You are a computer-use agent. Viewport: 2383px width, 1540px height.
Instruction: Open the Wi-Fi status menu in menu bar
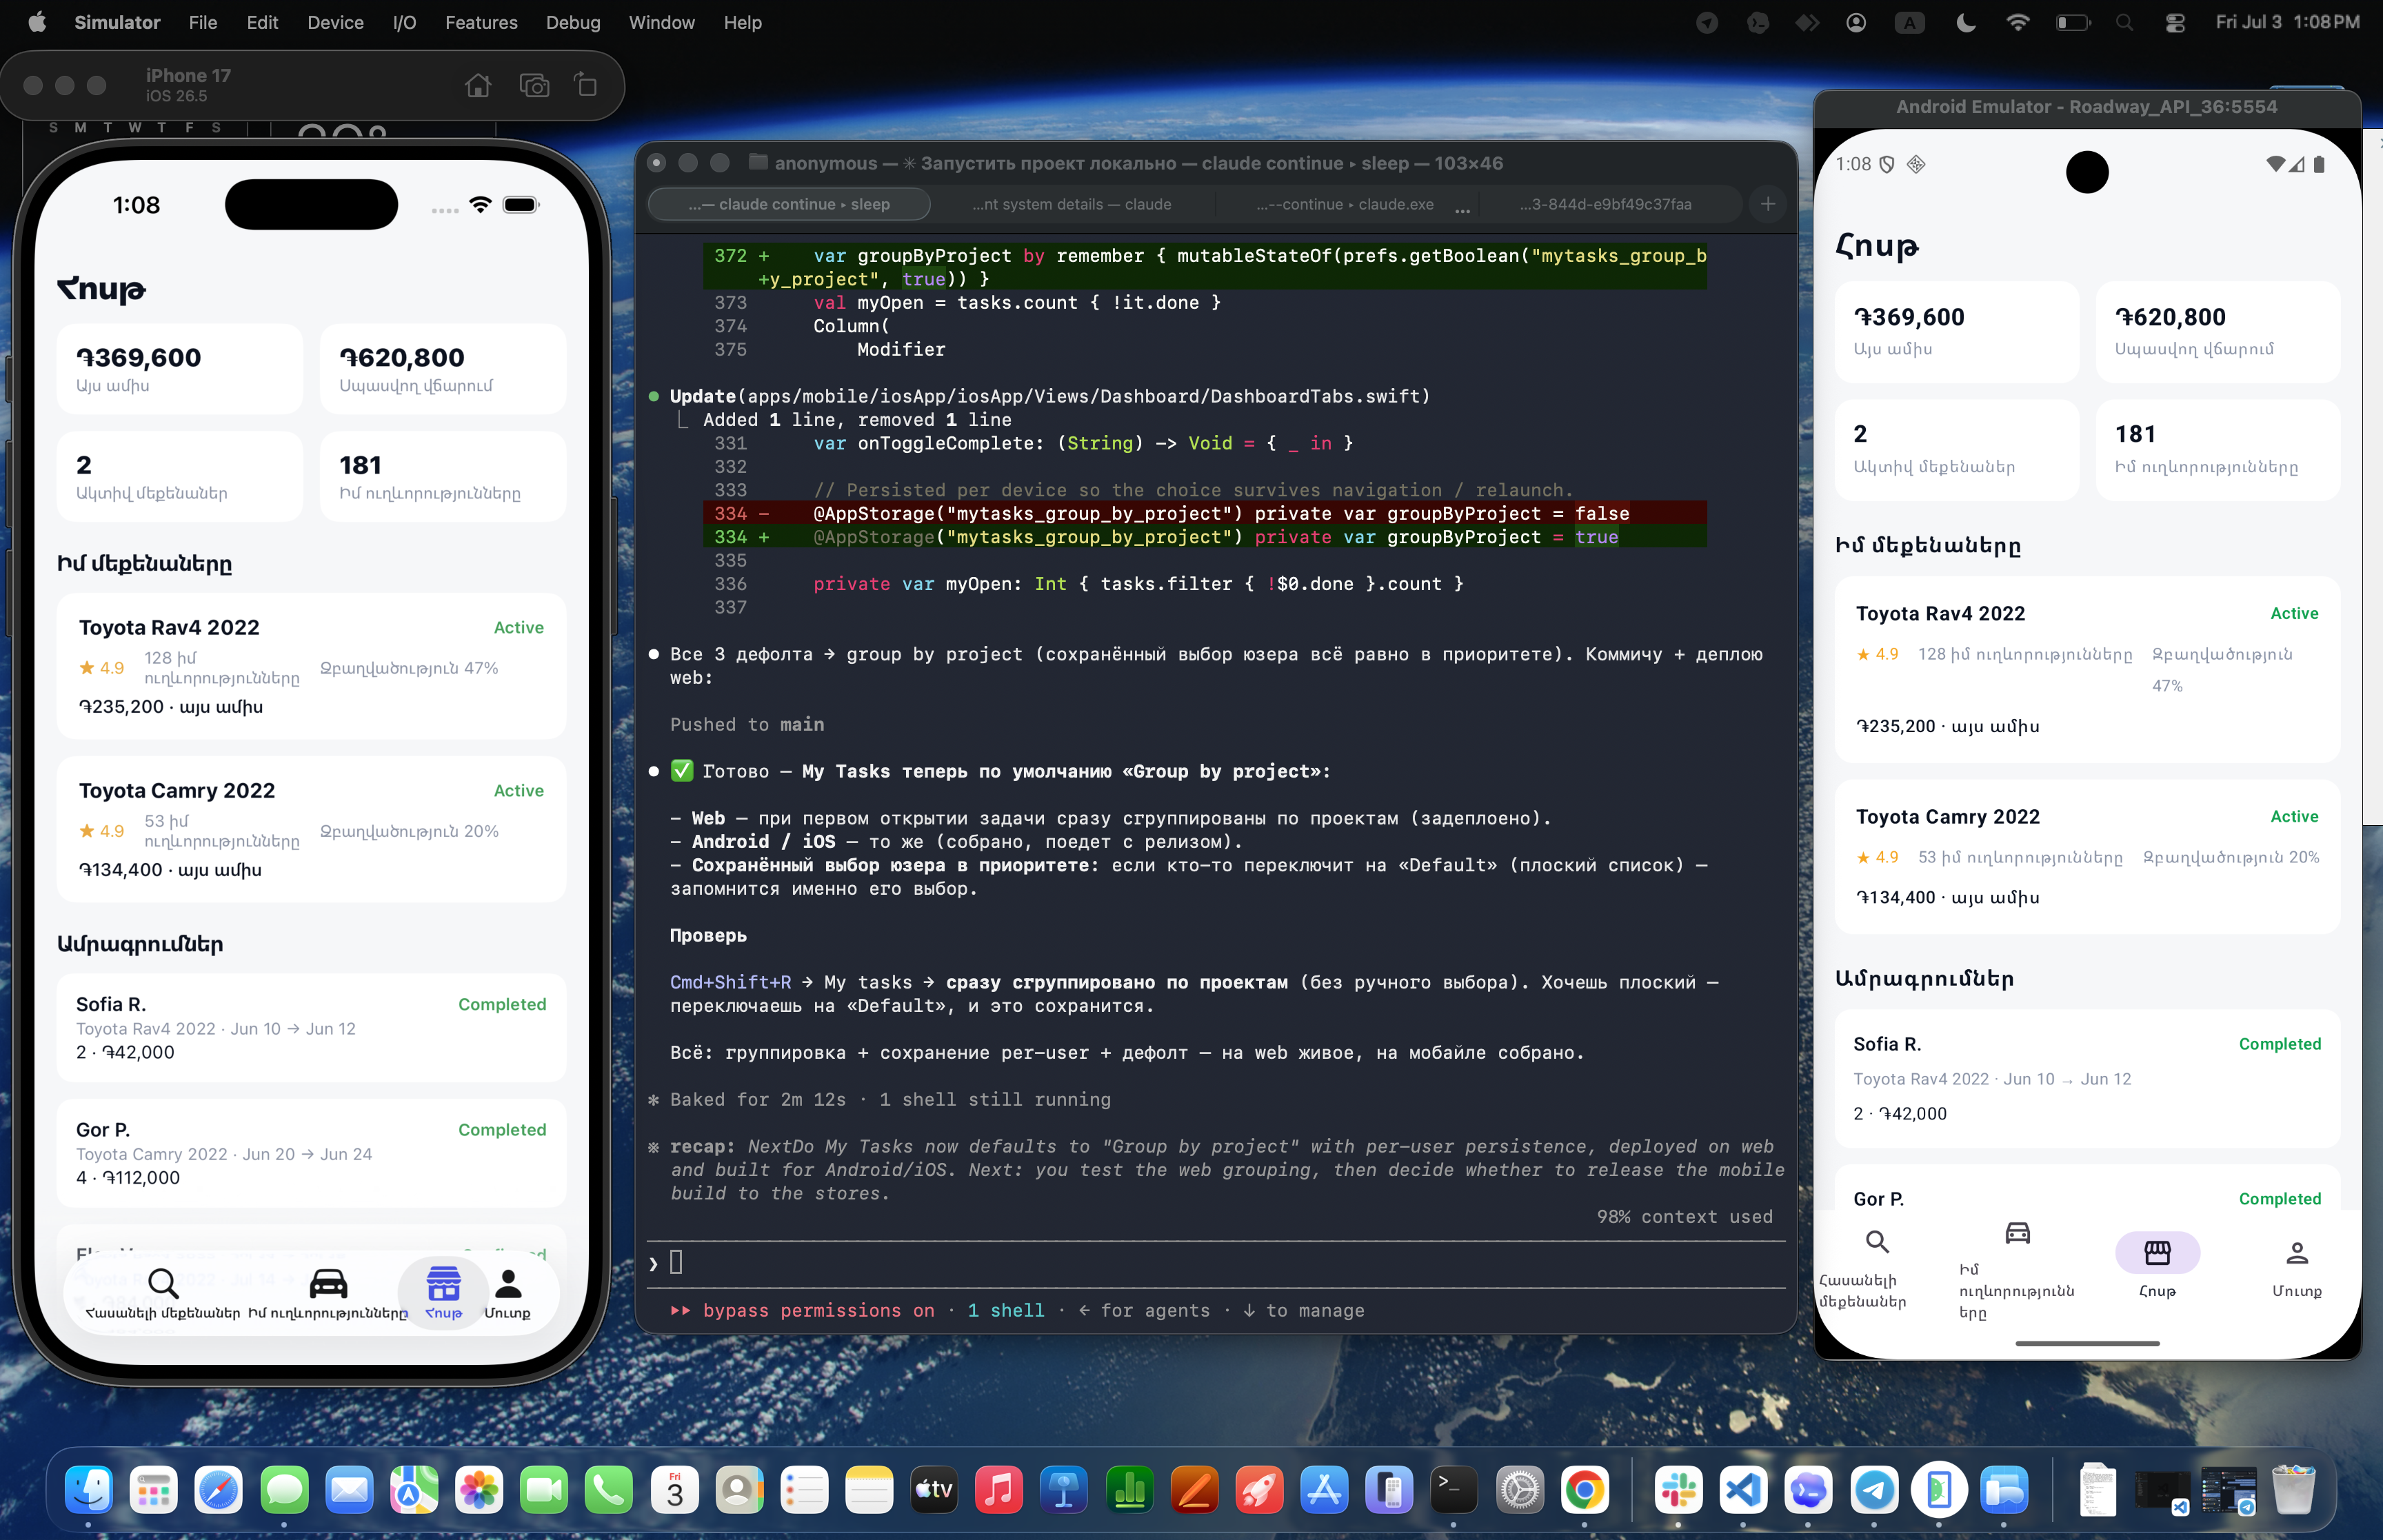[x=2018, y=23]
